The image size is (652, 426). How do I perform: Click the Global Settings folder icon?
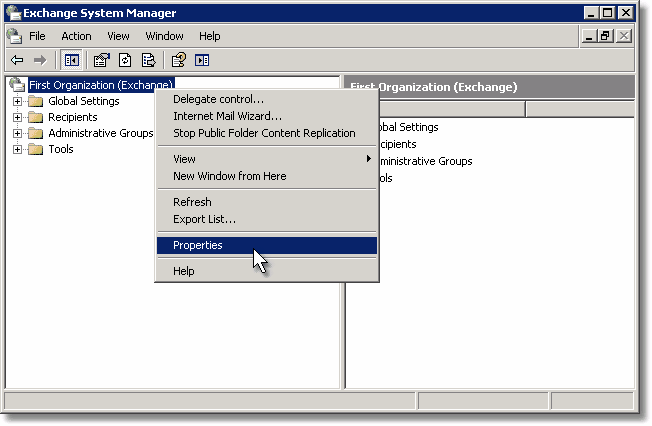coord(36,101)
